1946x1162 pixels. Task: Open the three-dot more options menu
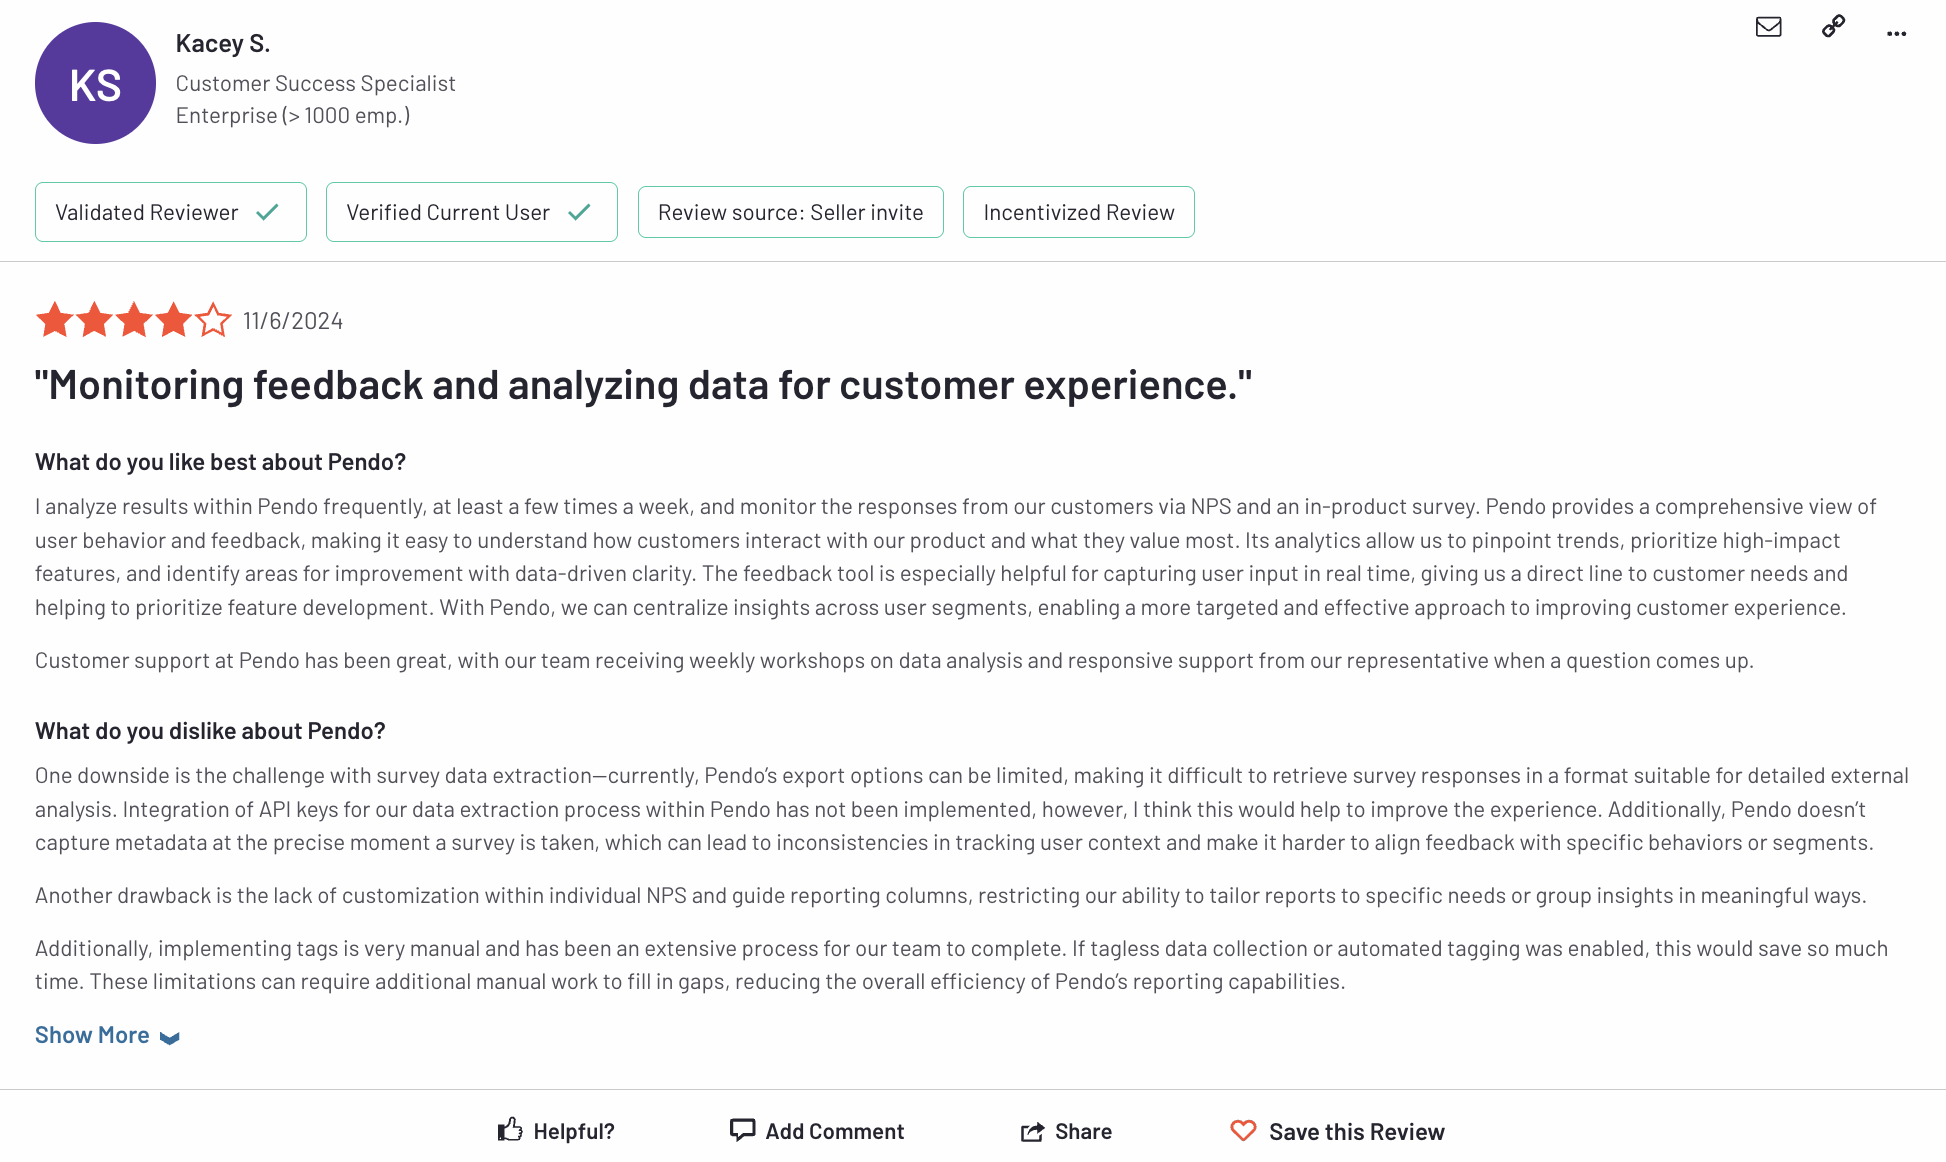tap(1896, 33)
